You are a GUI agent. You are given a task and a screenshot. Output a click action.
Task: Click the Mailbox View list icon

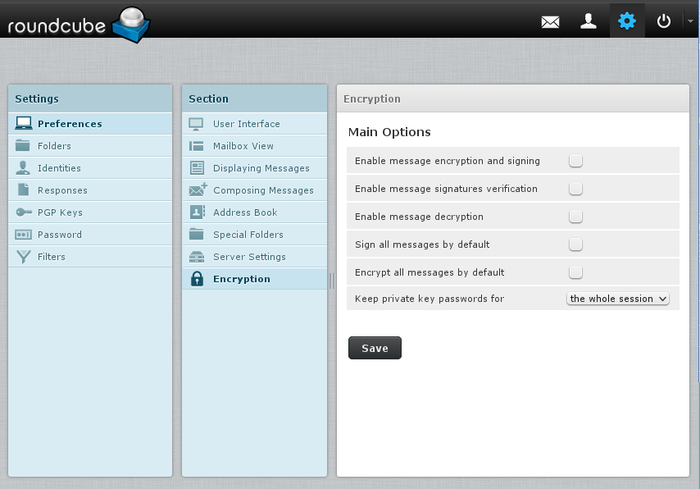(x=196, y=146)
